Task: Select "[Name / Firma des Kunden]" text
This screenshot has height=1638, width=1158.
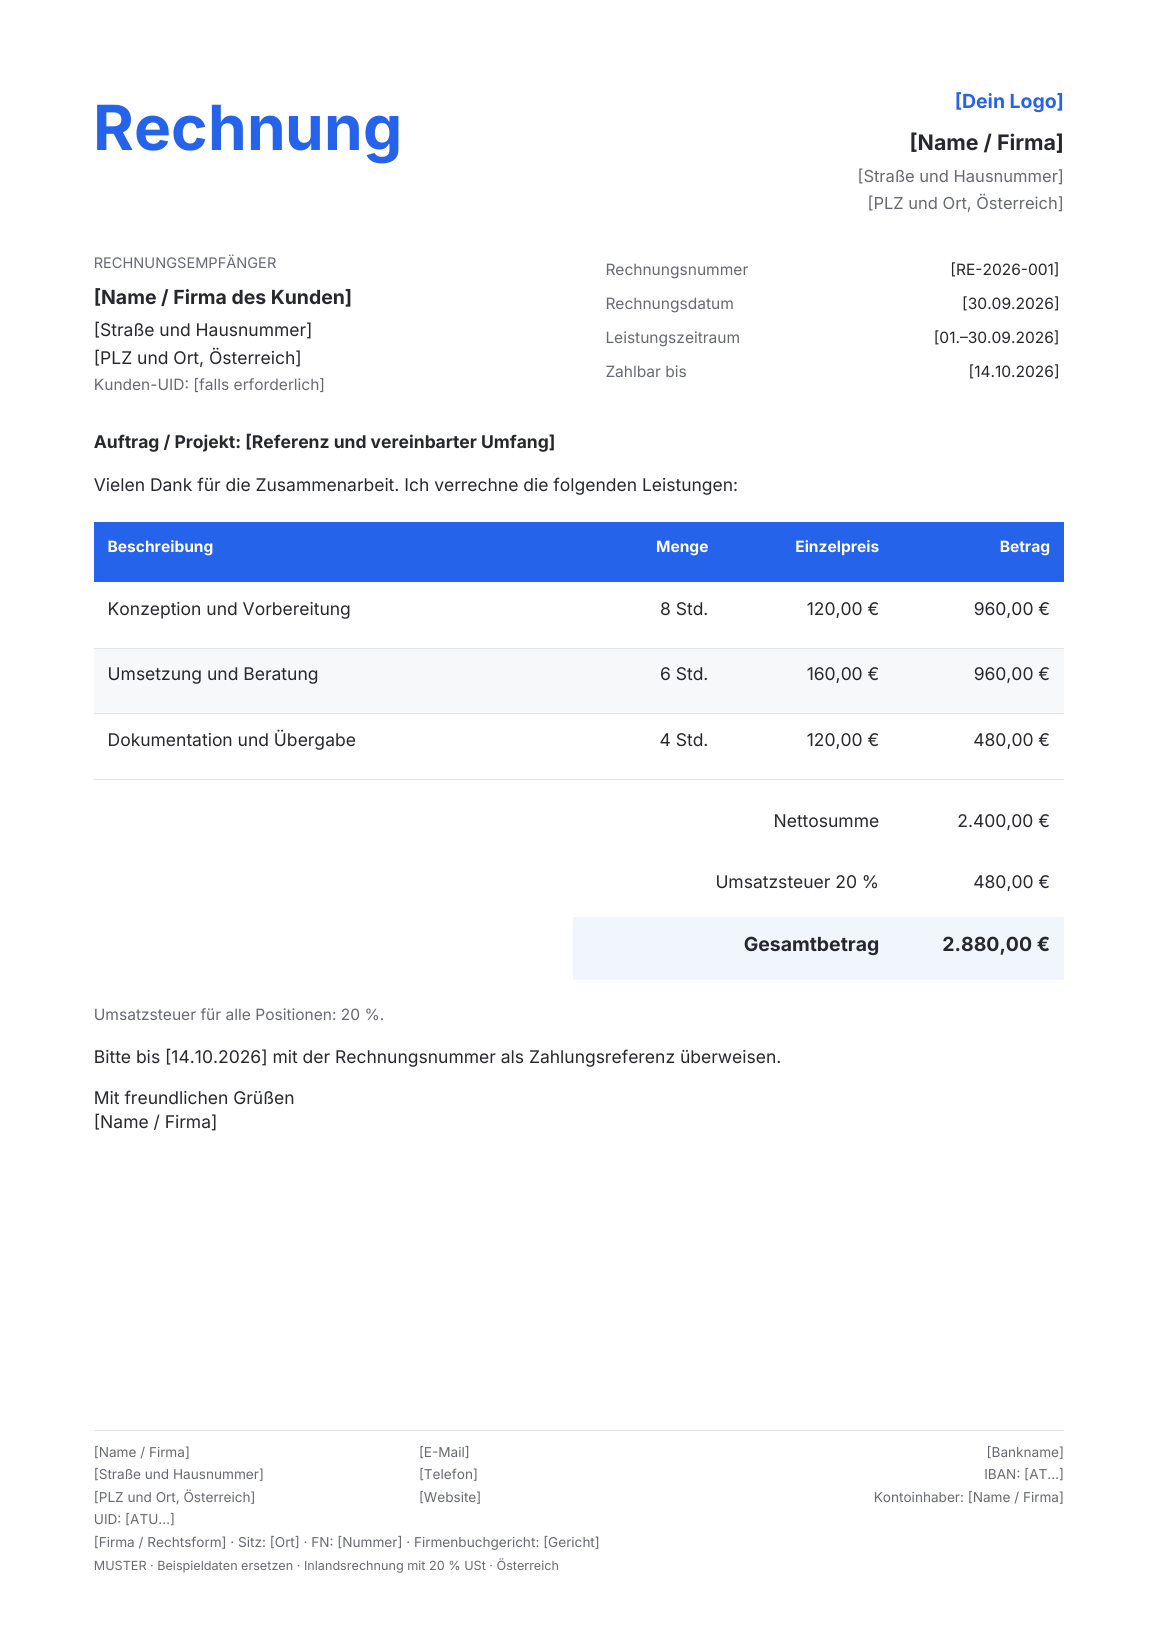Action: 223,297
